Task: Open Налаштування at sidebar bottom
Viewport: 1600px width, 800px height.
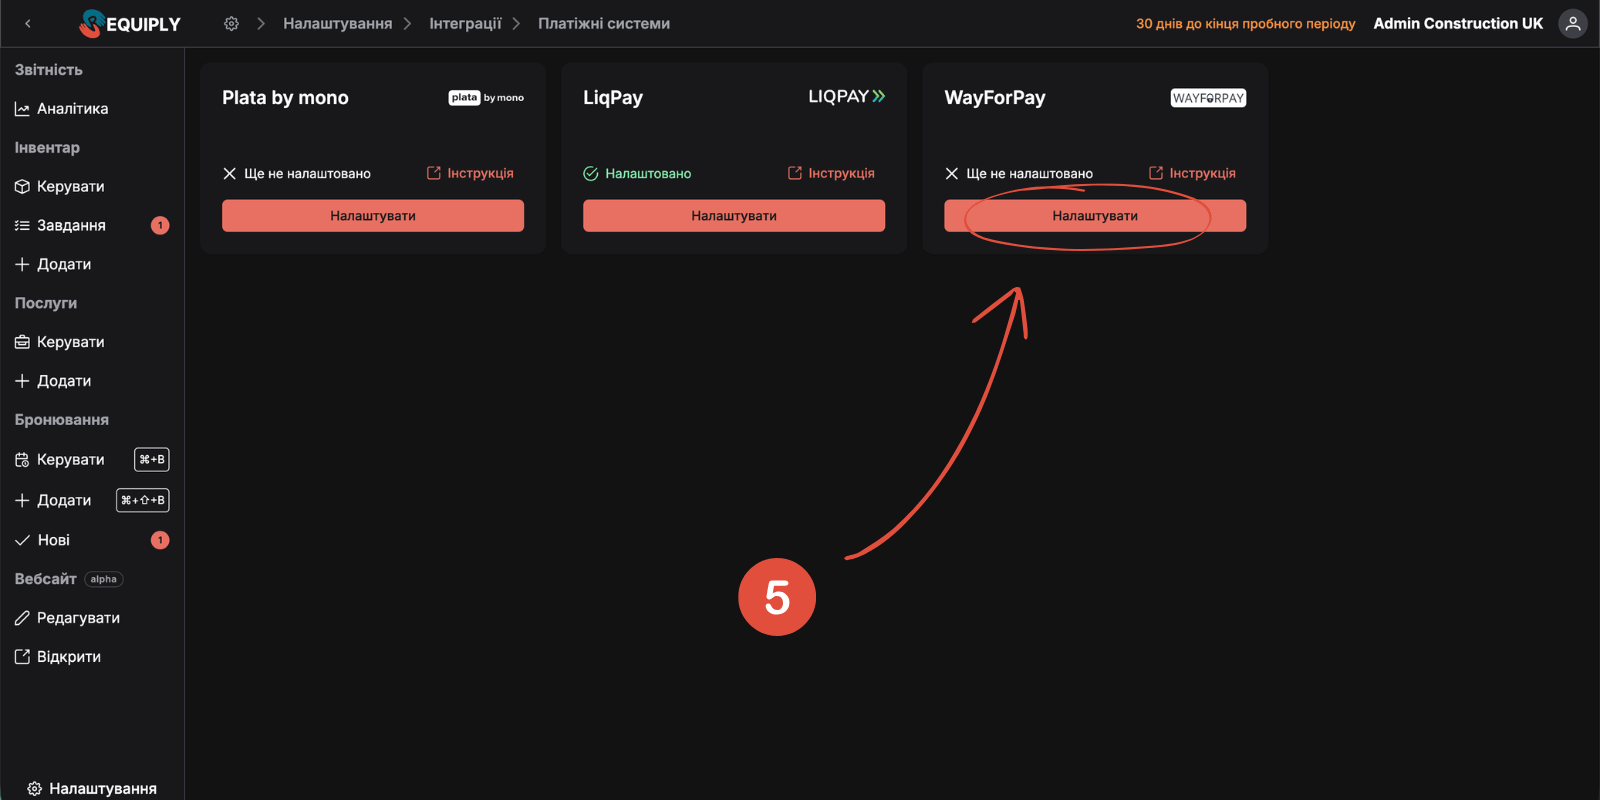Action: [102, 788]
